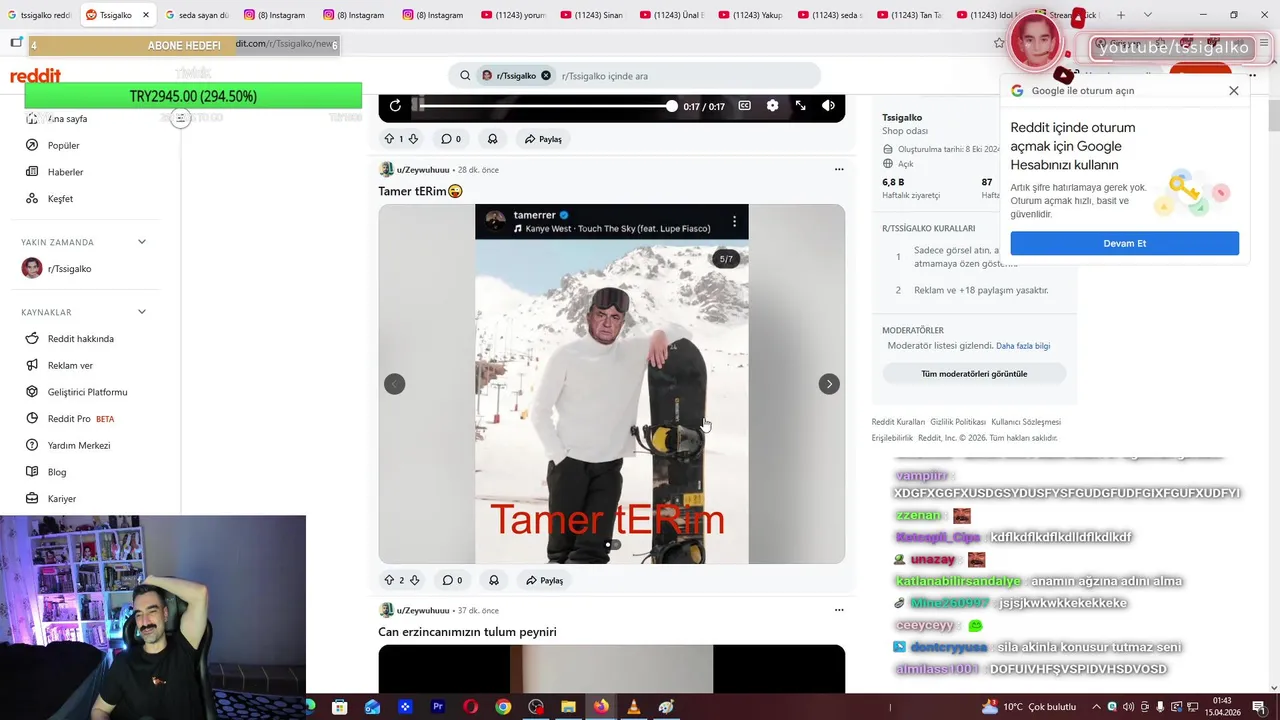Screen dimensions: 1280x720
Task: Upvote the post with 1 vote
Action: click(389, 139)
